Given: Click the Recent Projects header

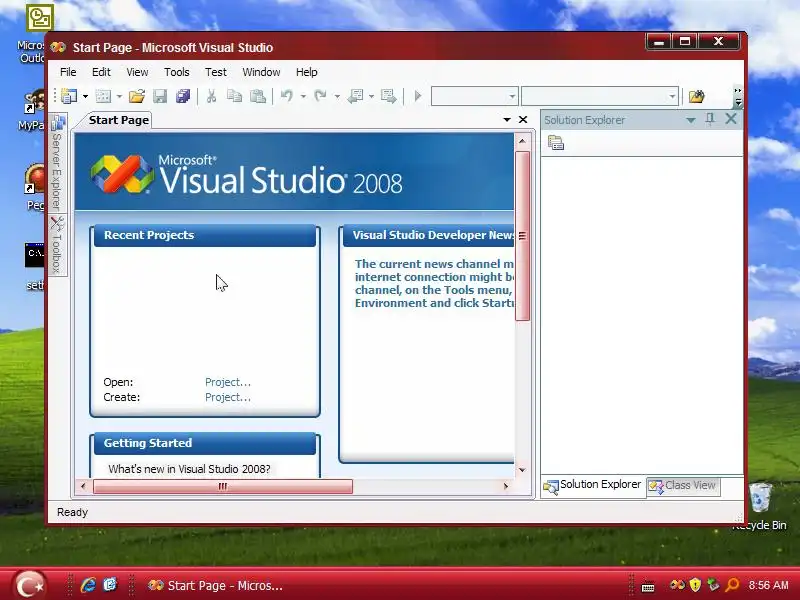Looking at the screenshot, I should [205, 236].
